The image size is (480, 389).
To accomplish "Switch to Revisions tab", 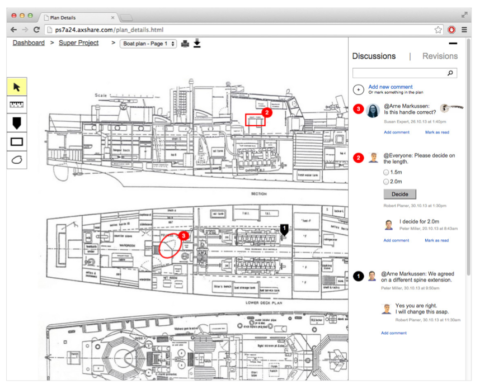I will click(440, 56).
